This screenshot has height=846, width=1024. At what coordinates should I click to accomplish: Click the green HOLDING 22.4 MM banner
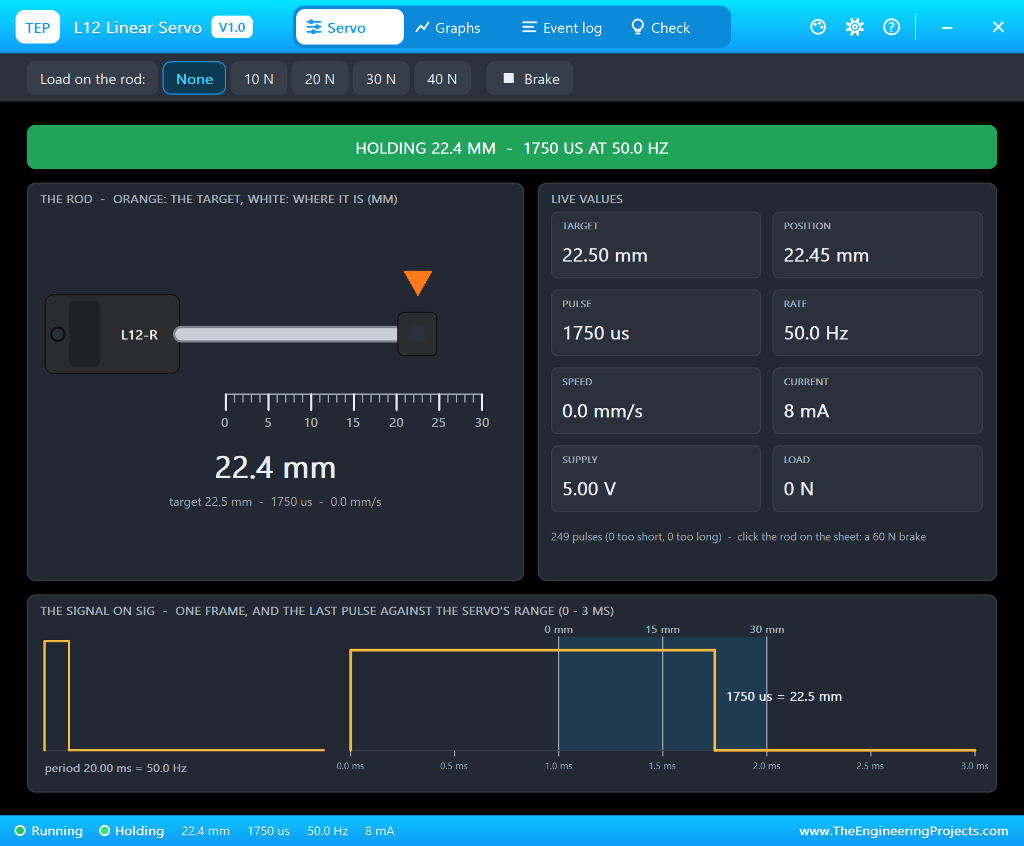(512, 148)
